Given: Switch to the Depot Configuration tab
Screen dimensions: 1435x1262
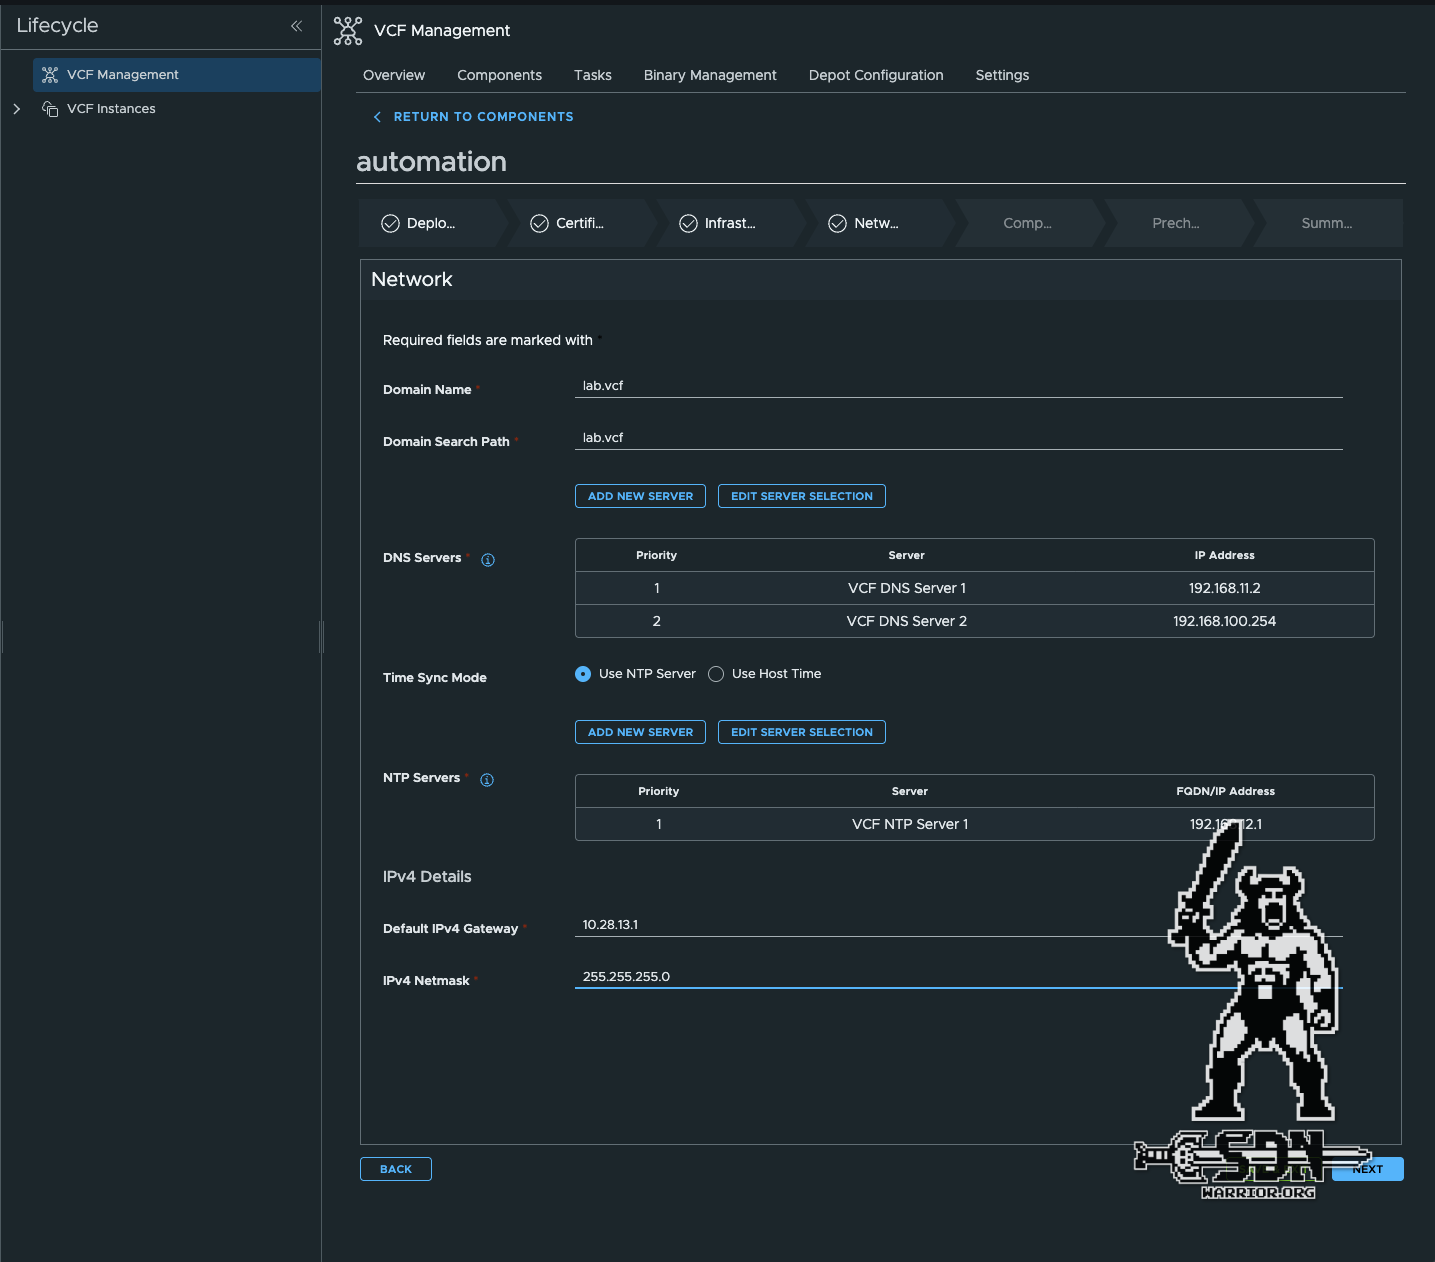Looking at the screenshot, I should tap(876, 75).
